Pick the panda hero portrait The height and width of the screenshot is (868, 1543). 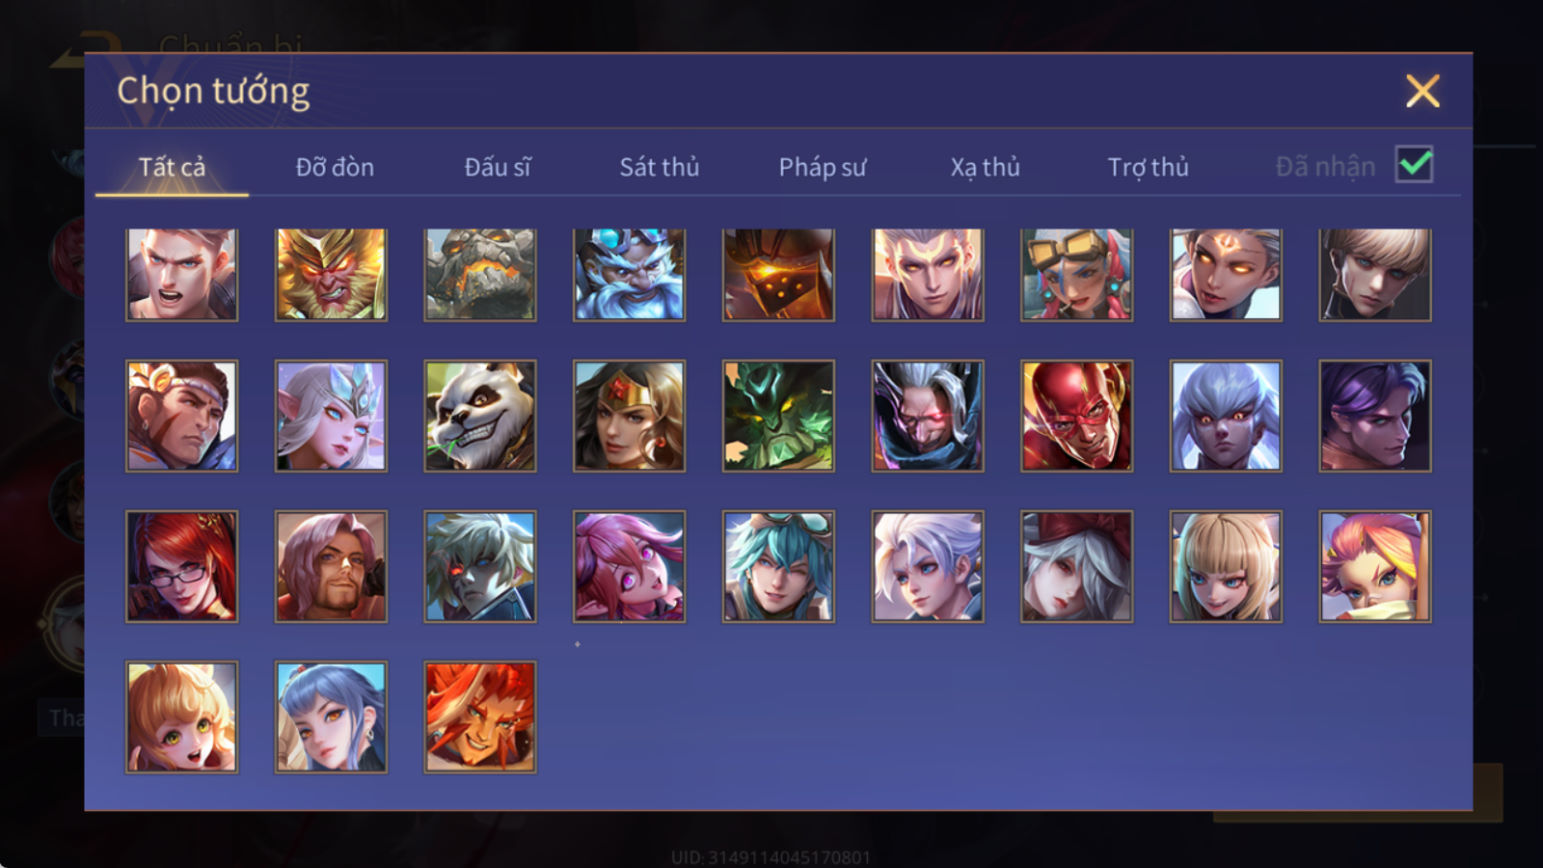tap(480, 416)
